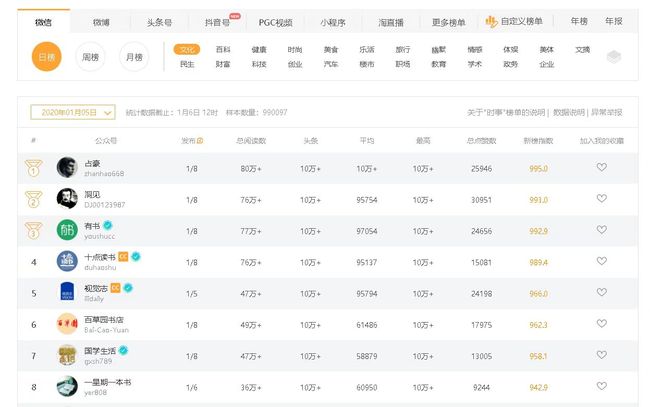Open 占豪's avatar image

click(67, 167)
